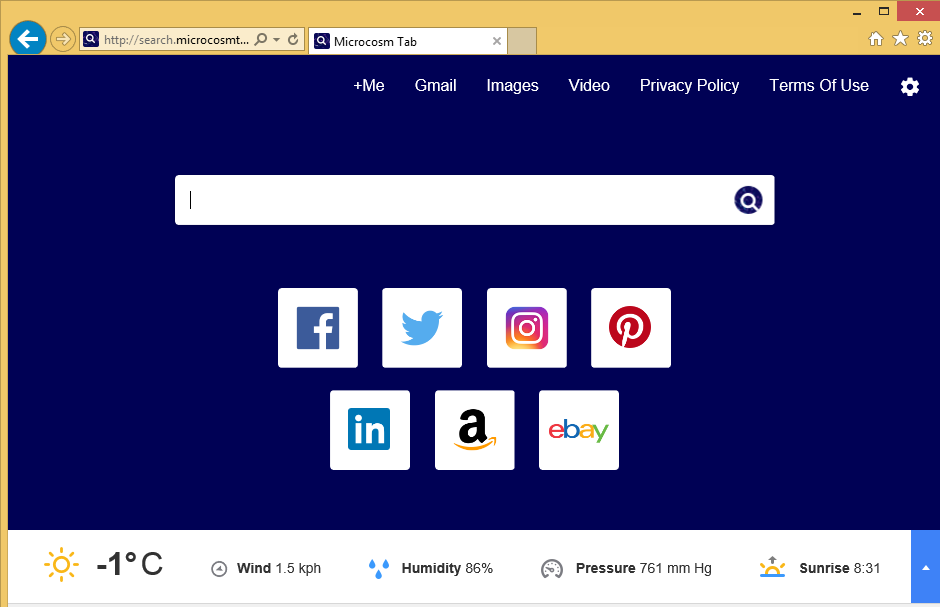Open page settings gear icon
The width and height of the screenshot is (940, 607).
(910, 87)
